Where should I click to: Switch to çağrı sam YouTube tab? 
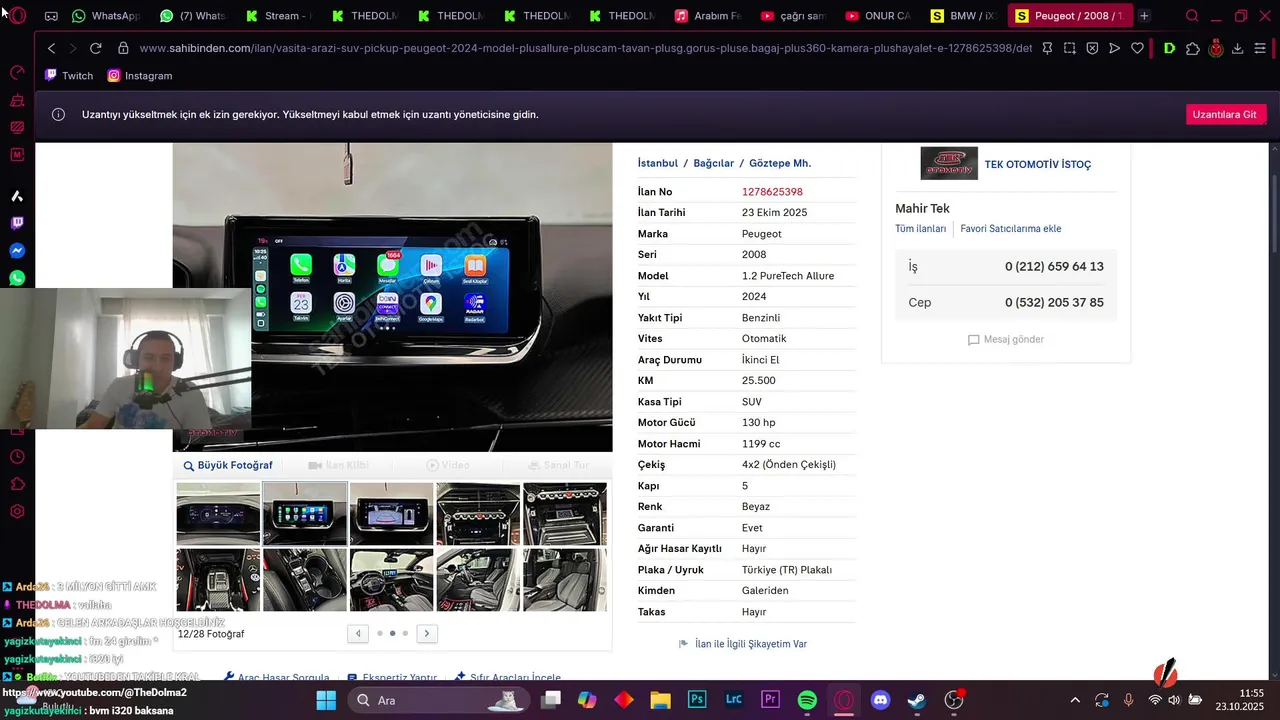tap(792, 16)
